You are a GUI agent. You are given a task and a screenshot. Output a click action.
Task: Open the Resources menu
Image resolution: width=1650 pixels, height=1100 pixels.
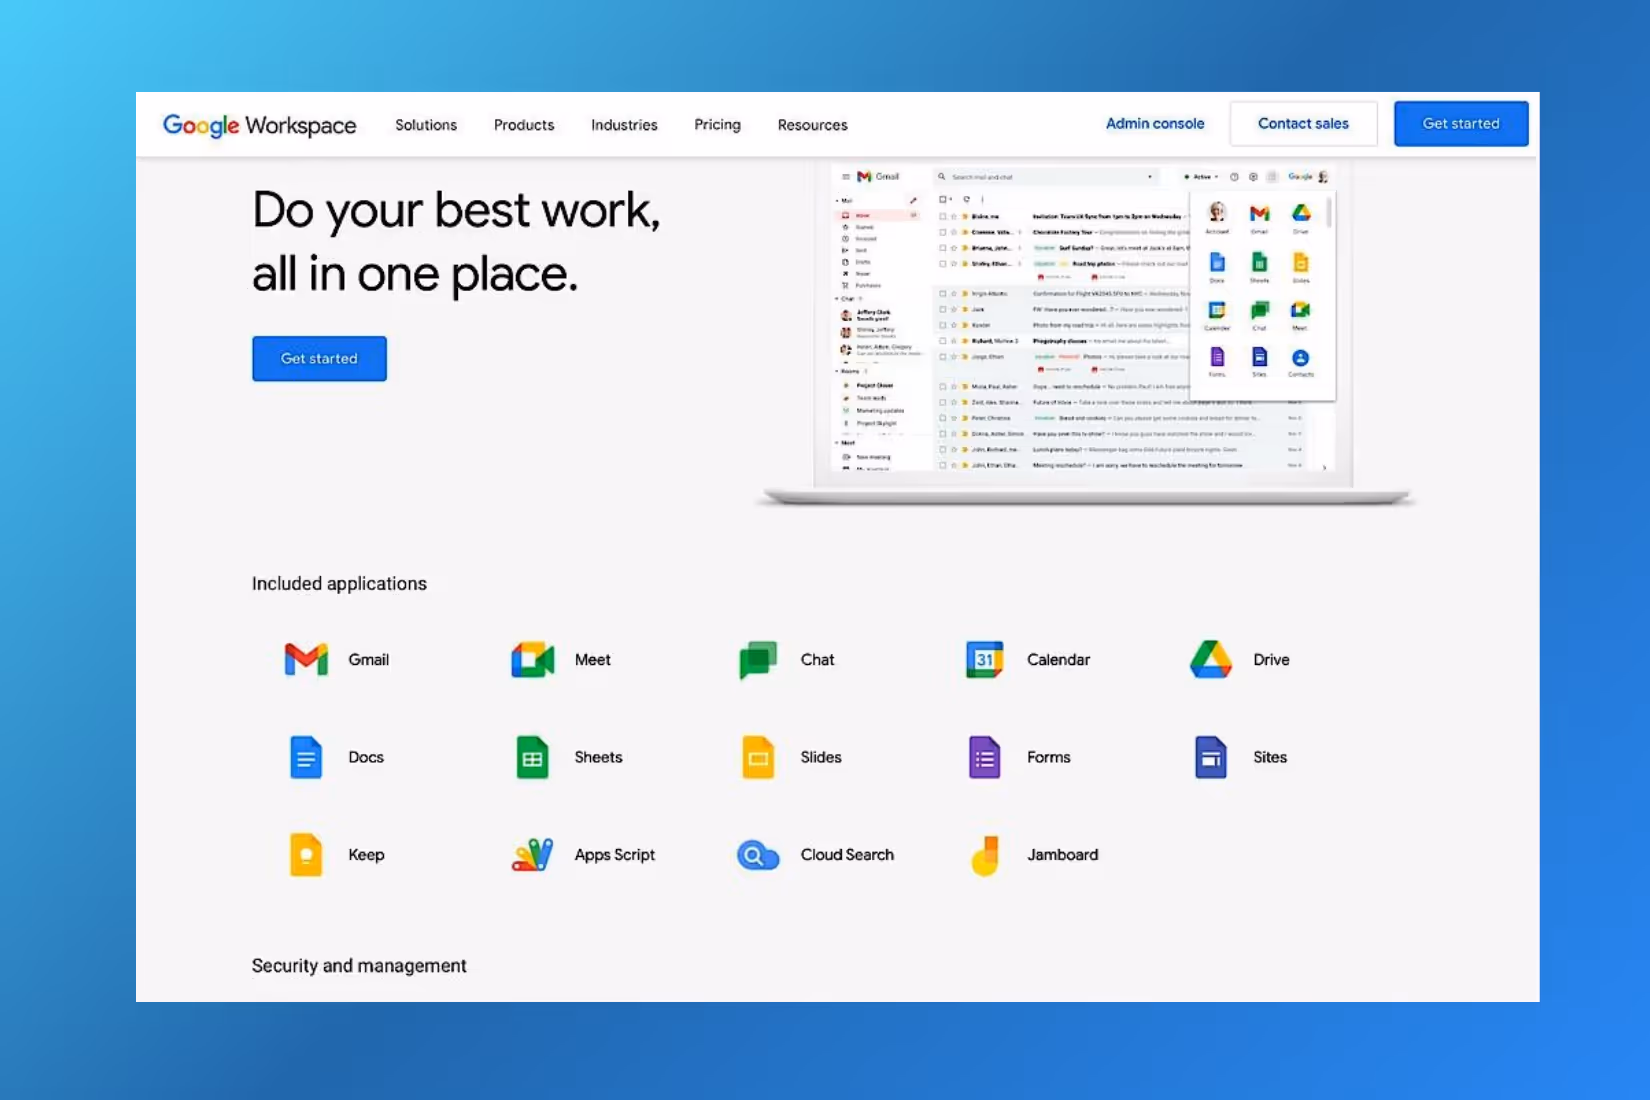(x=813, y=125)
